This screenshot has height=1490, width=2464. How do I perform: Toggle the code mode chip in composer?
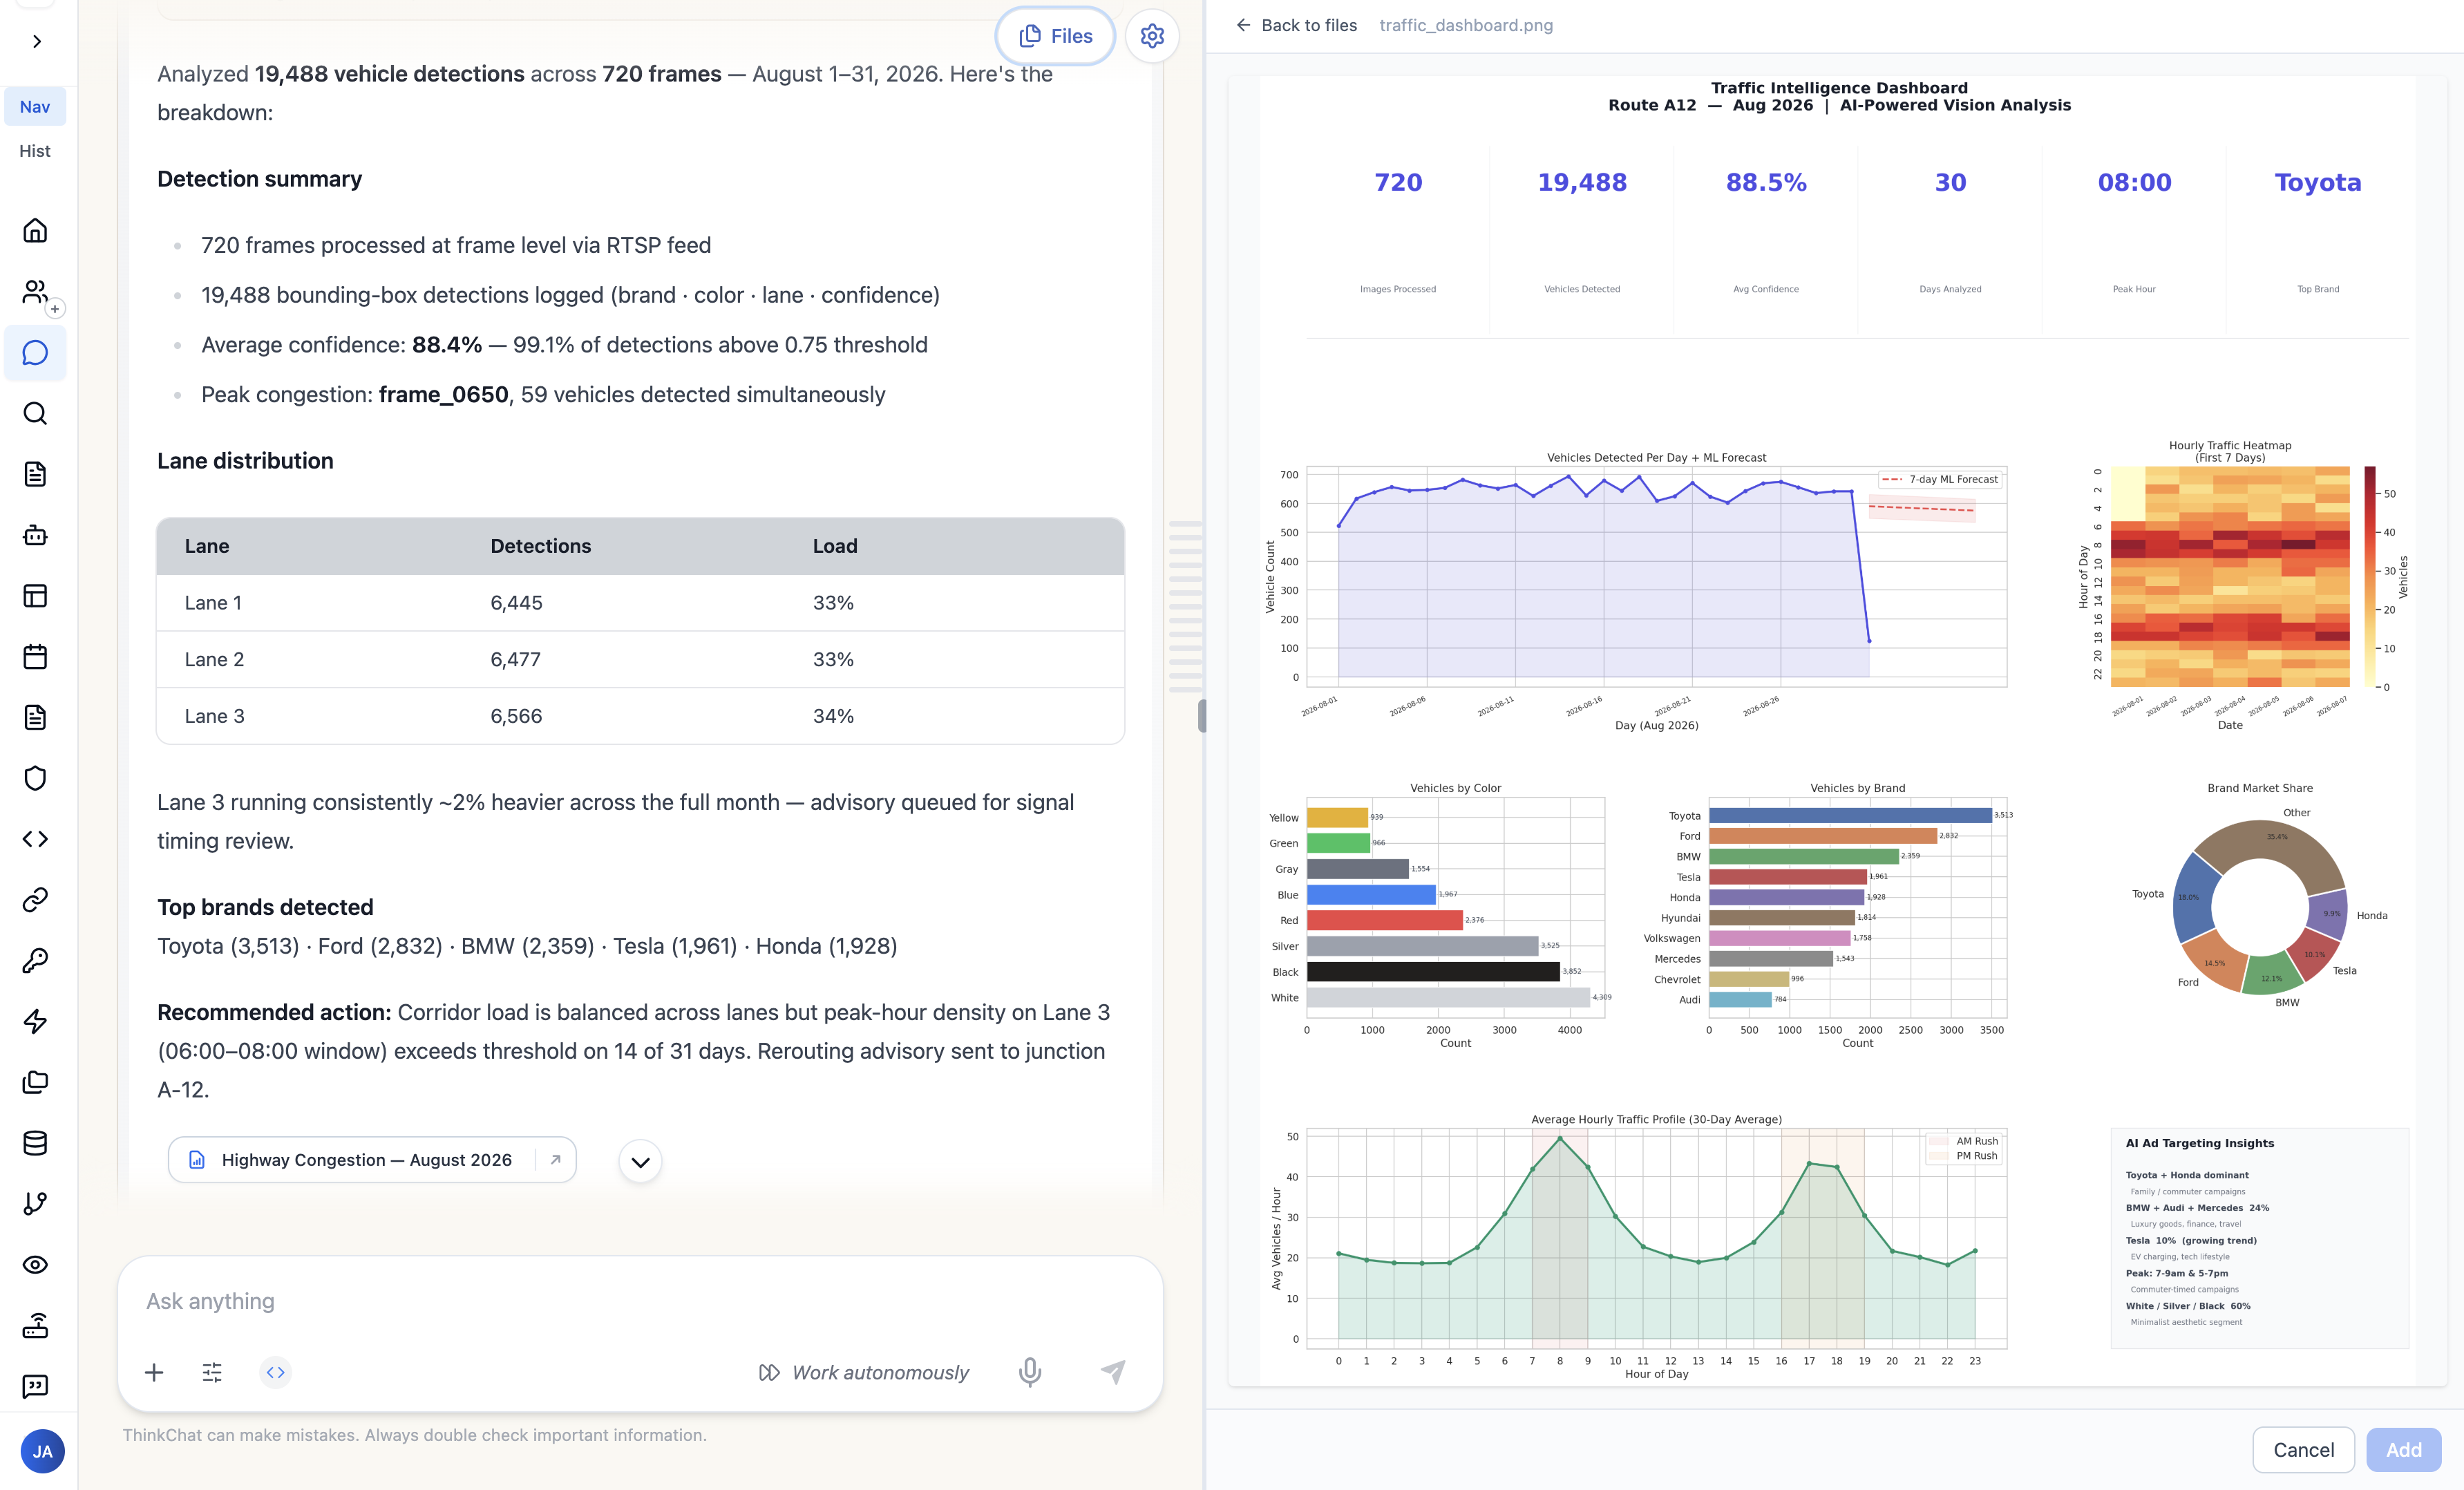pos(276,1372)
